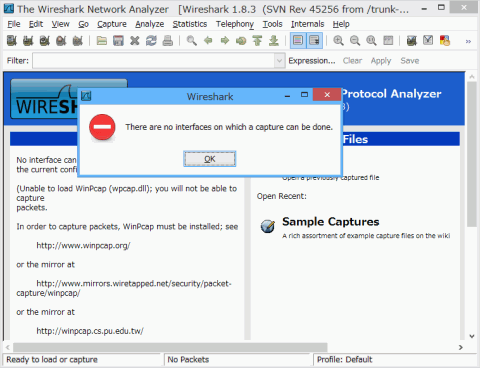Image resolution: width=480 pixels, height=368 pixels.
Task: Reload the capture file
Action: point(151,41)
